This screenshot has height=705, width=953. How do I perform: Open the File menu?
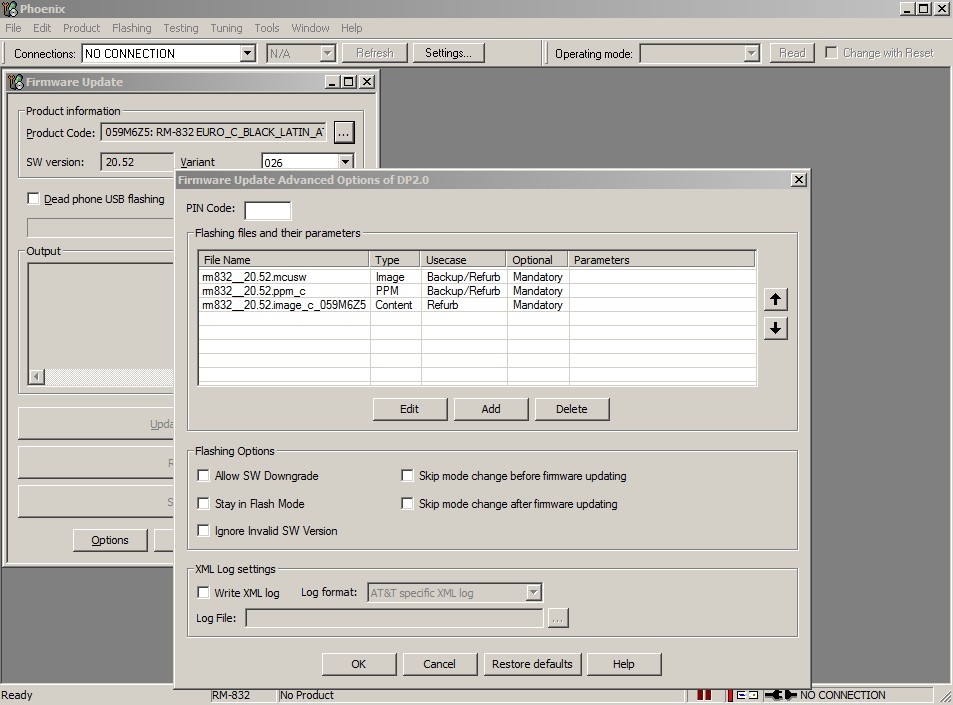click(x=13, y=28)
